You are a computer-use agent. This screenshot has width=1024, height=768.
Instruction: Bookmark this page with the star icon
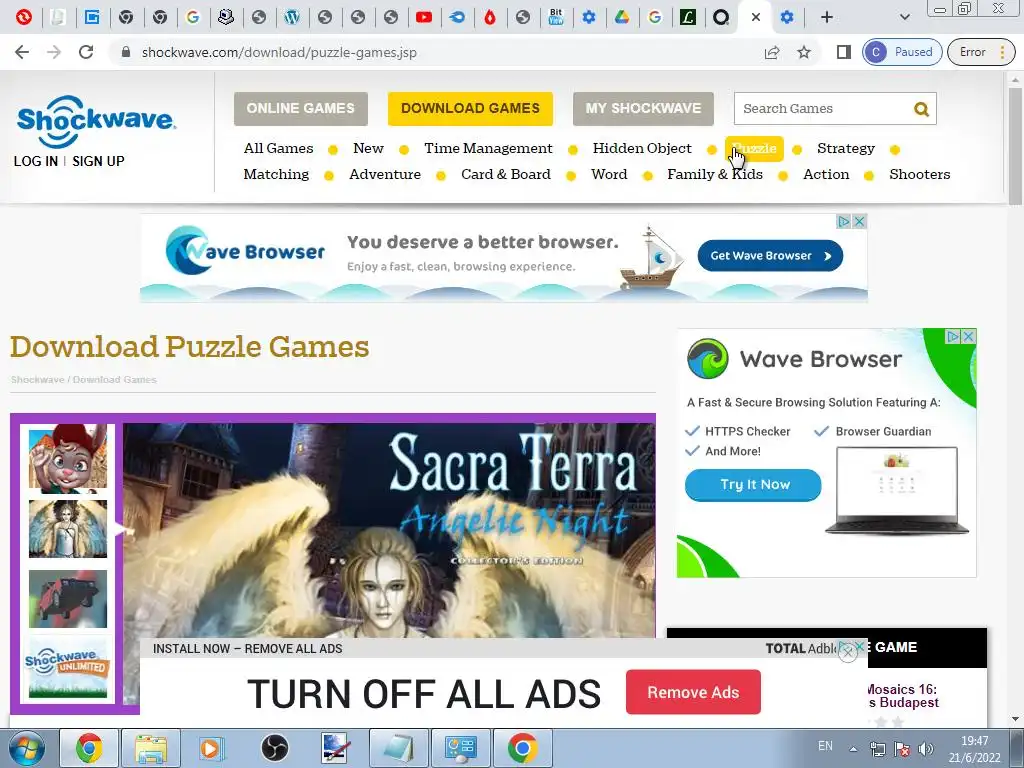(804, 52)
